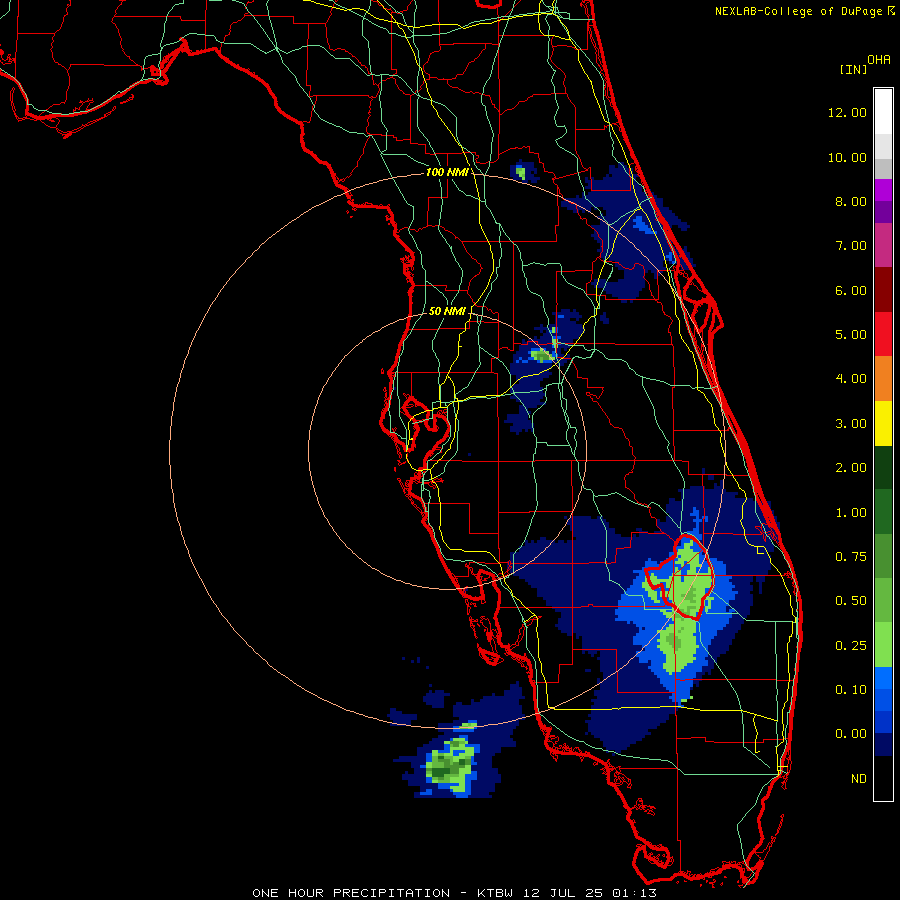The height and width of the screenshot is (900, 900).
Task: Click the OHA product code label
Action: [x=879, y=59]
